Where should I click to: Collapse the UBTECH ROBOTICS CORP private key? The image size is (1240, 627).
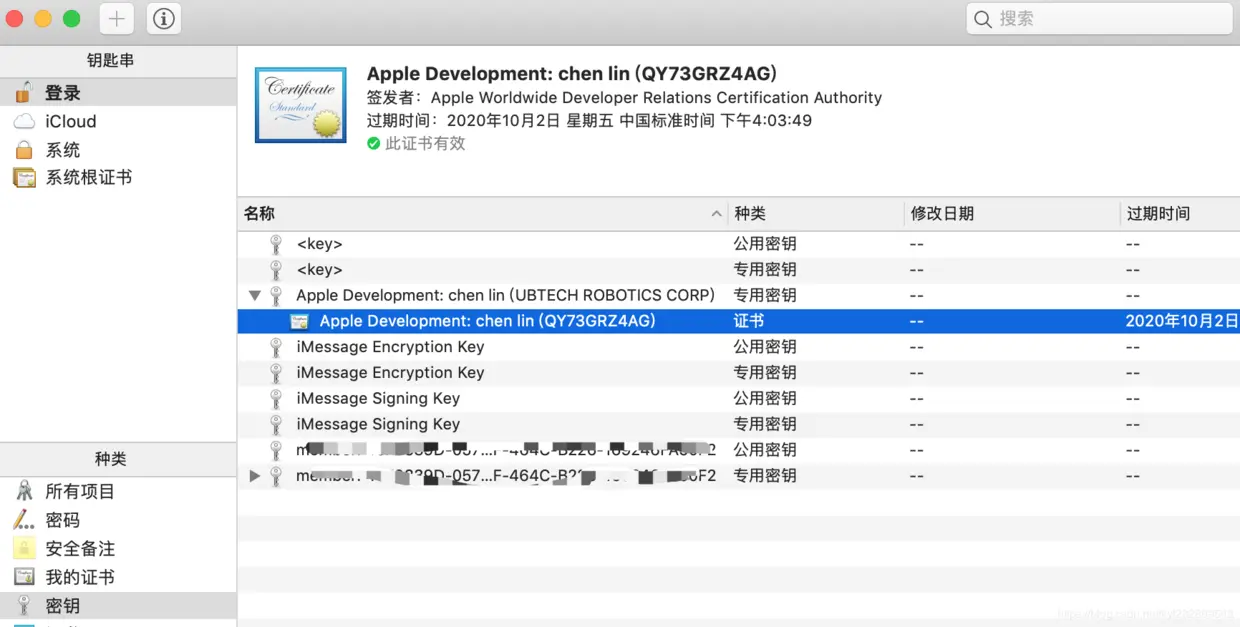pyautogui.click(x=254, y=295)
